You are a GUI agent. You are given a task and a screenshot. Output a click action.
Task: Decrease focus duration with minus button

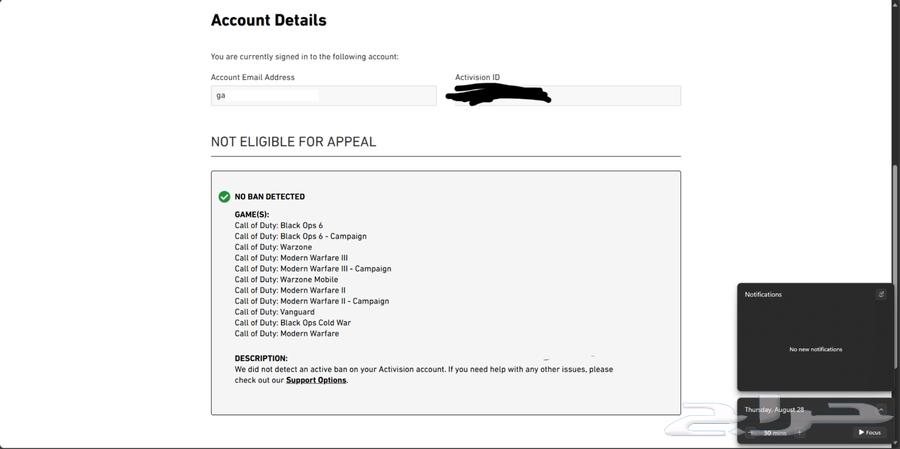(x=752, y=433)
